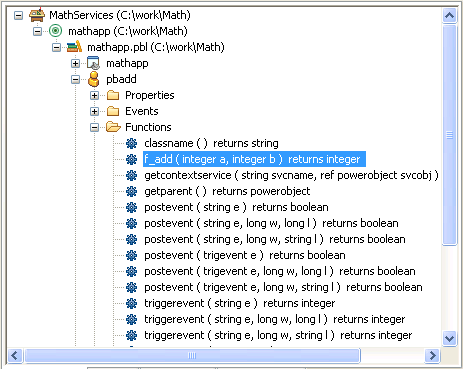Viewport: 463px width, 369px height.
Task: Expand the mathapp application object node
Action: [x=76, y=63]
